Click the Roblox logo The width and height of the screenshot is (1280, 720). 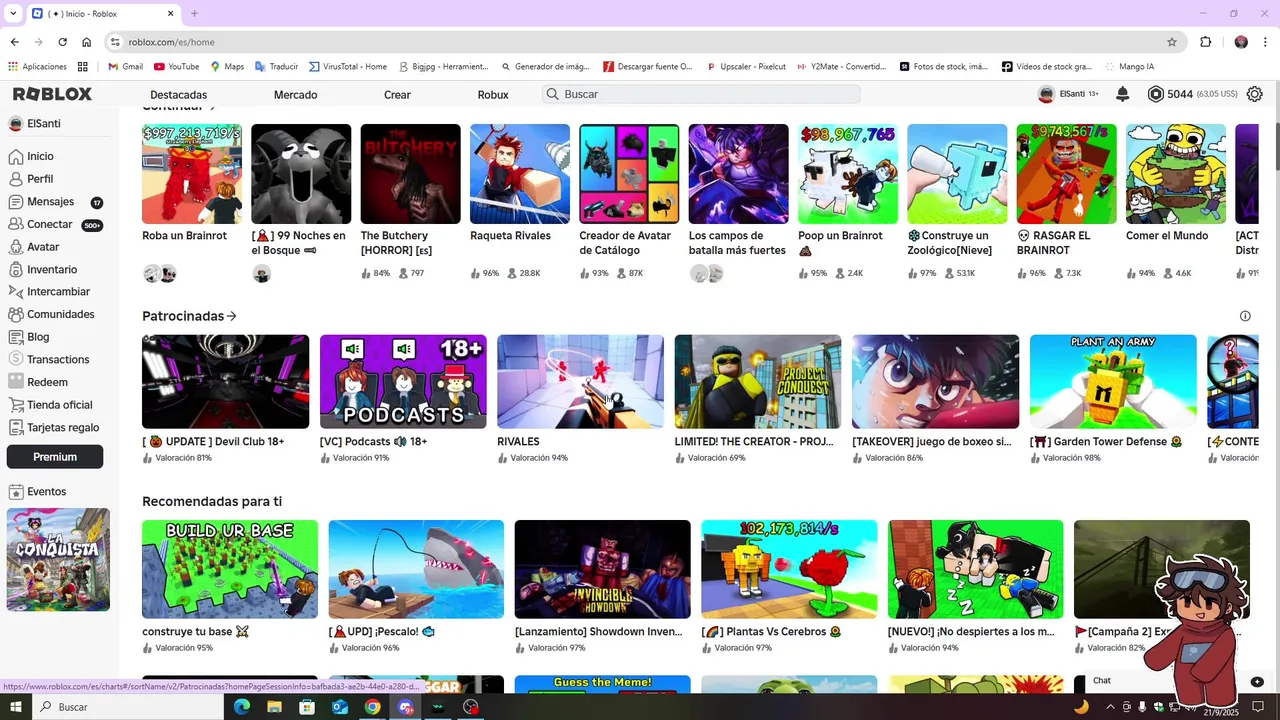coord(52,94)
